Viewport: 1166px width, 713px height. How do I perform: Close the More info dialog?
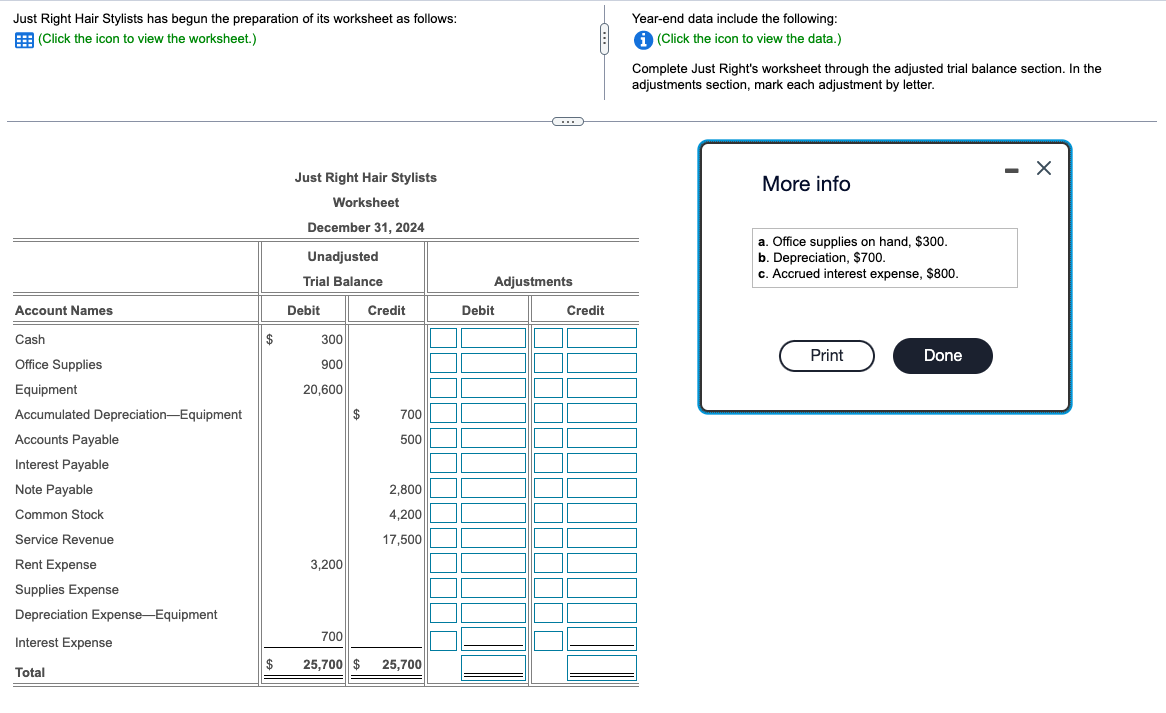1044,168
